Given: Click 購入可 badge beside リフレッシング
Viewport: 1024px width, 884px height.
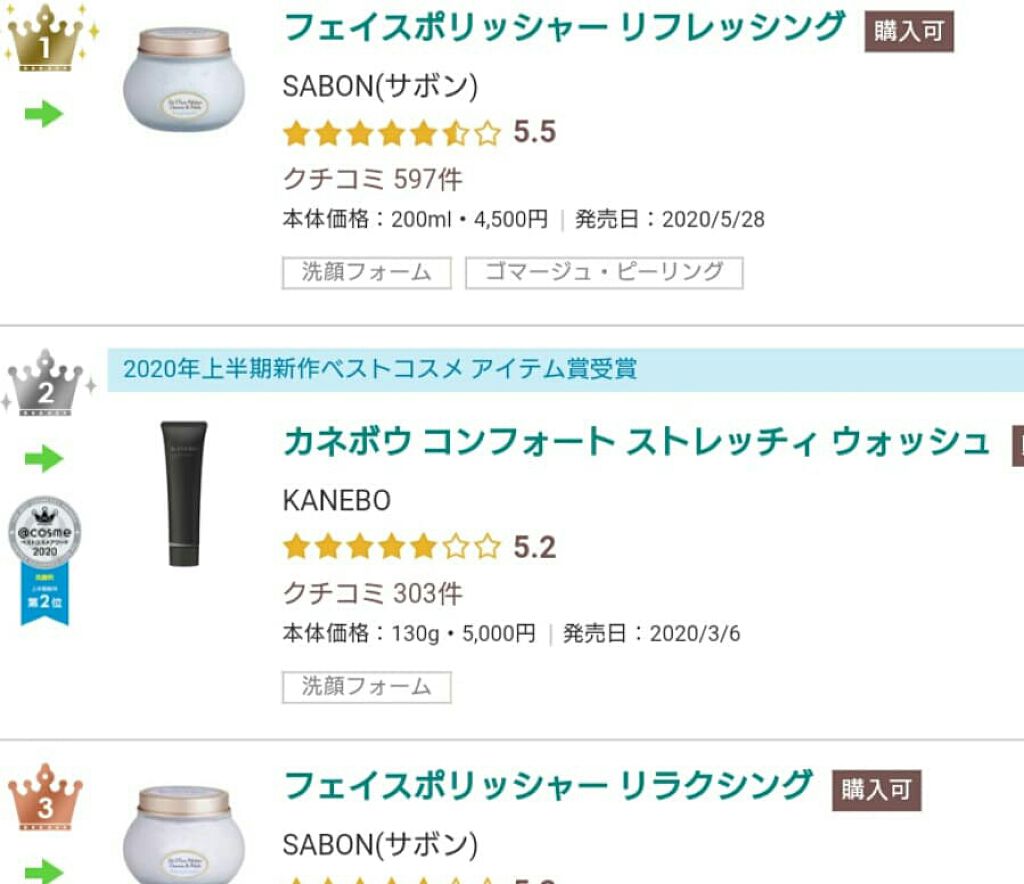Looking at the screenshot, I should [908, 32].
